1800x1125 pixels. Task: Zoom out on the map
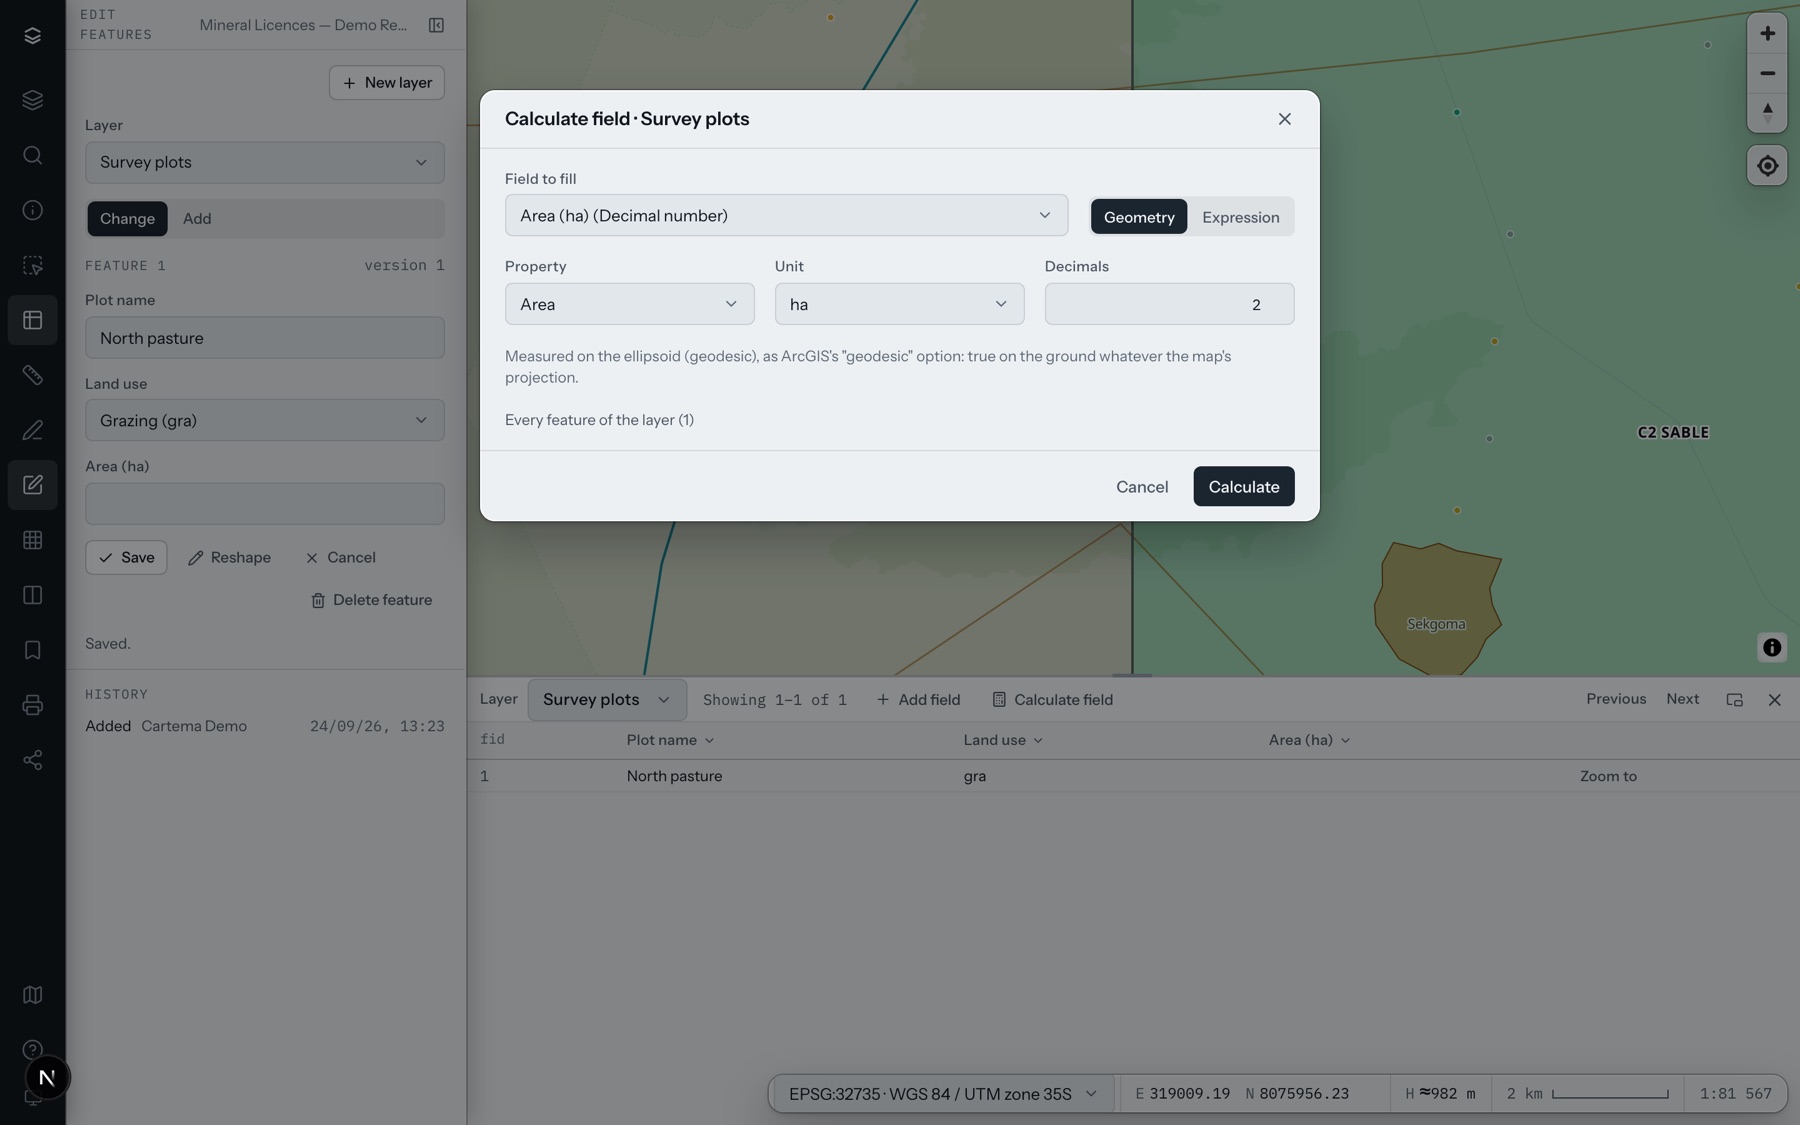(x=1767, y=73)
